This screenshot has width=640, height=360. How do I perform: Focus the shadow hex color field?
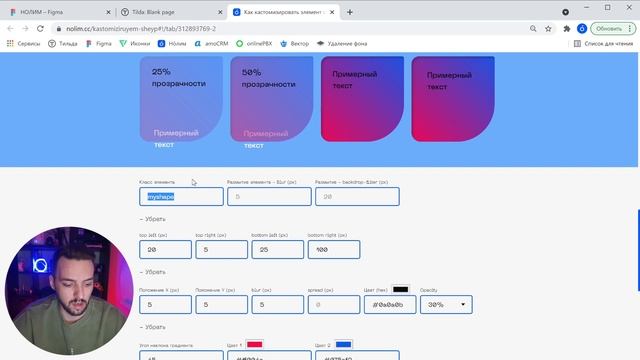click(390, 304)
